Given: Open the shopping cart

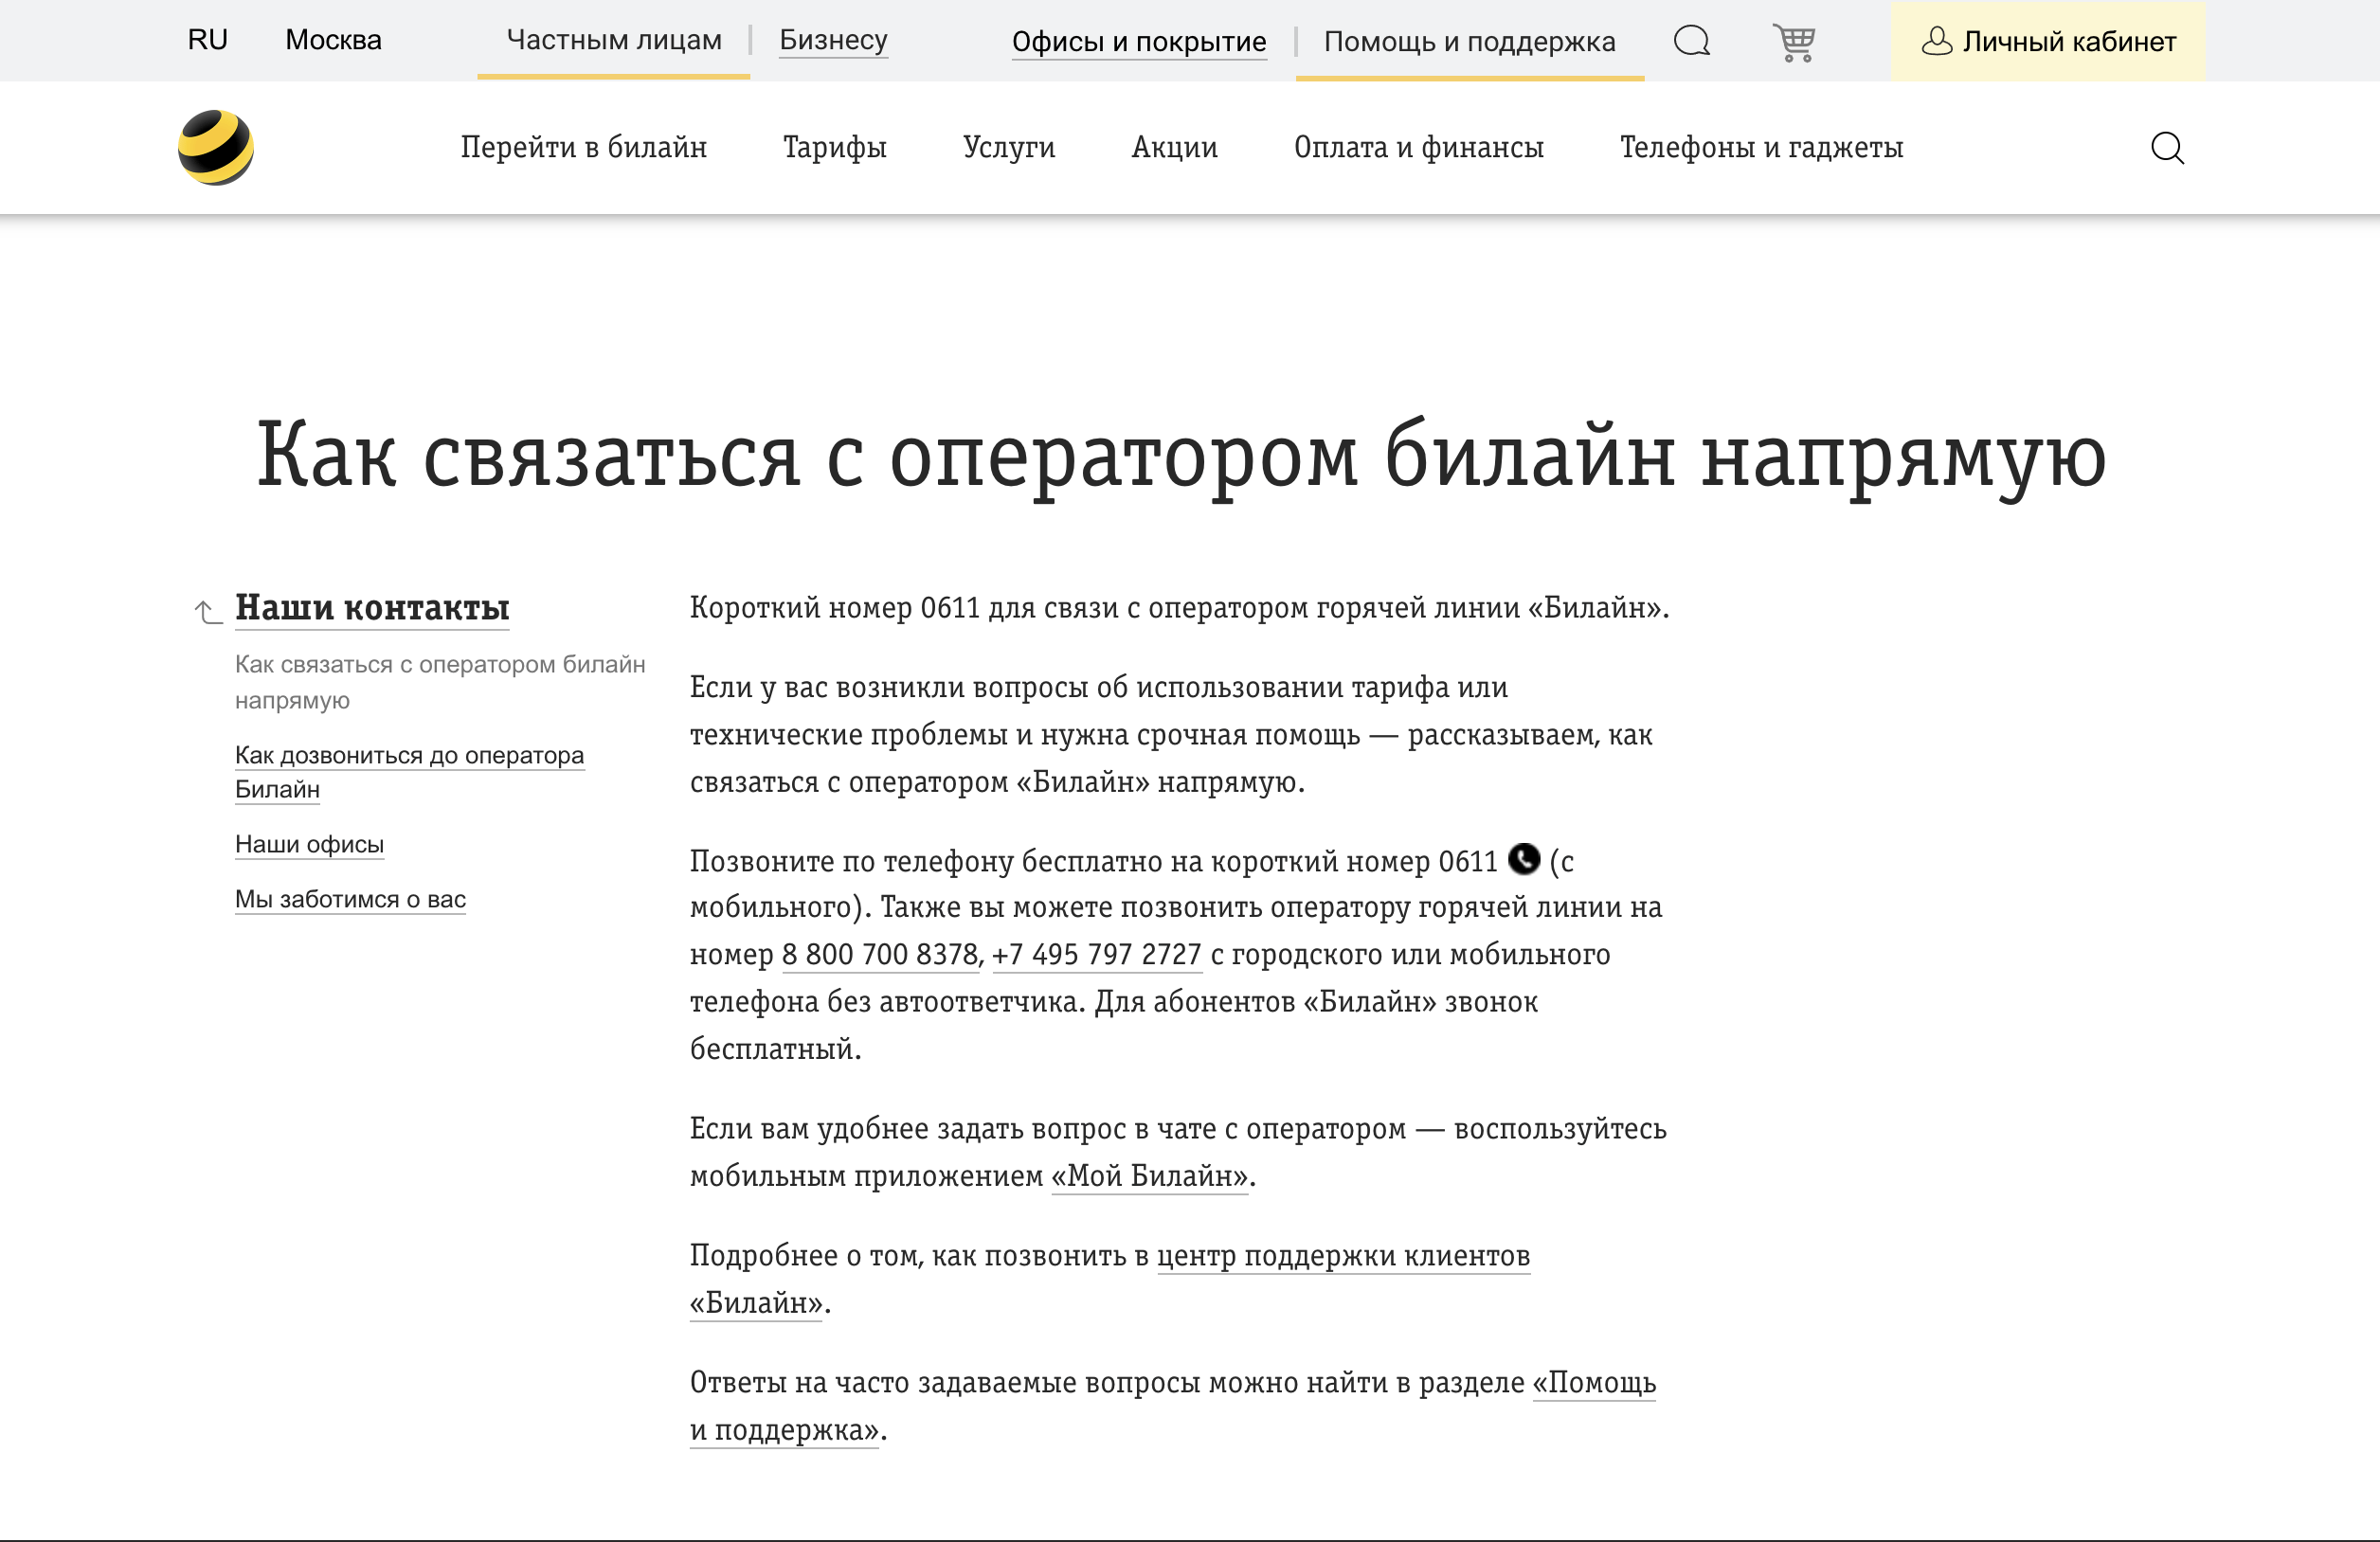Looking at the screenshot, I should pos(1795,42).
